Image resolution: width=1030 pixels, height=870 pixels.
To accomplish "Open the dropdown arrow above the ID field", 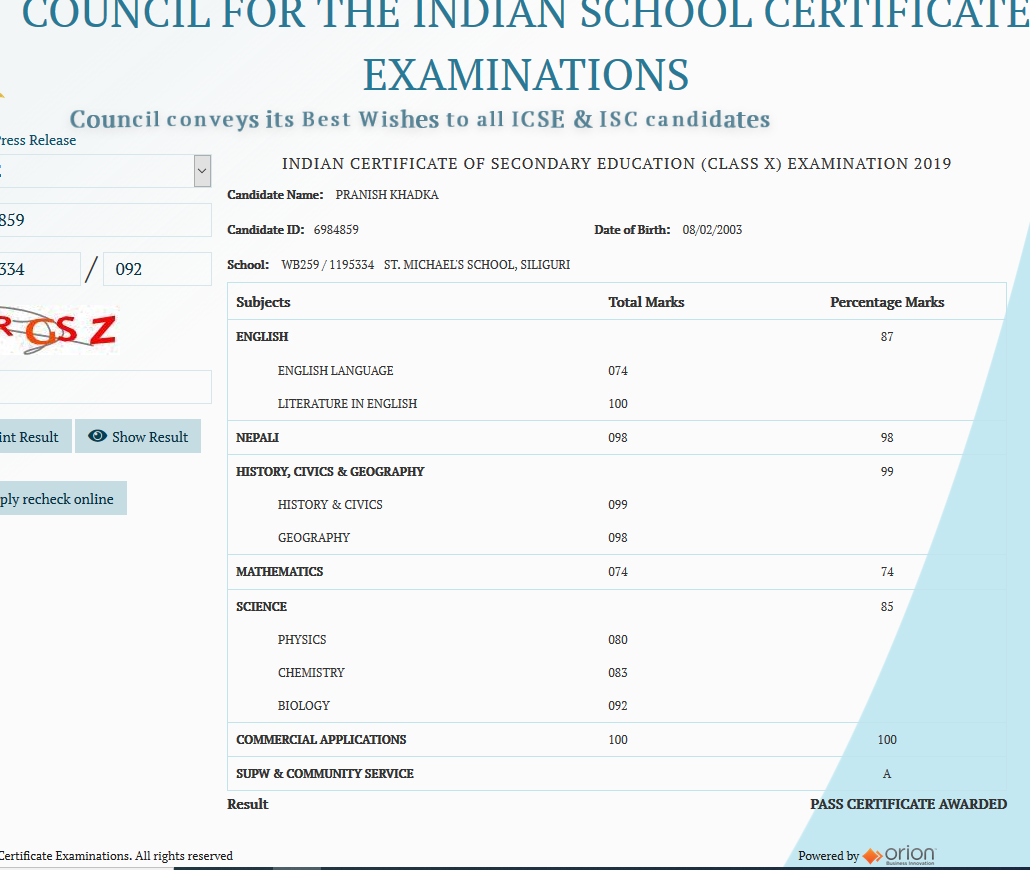I will [x=202, y=171].
